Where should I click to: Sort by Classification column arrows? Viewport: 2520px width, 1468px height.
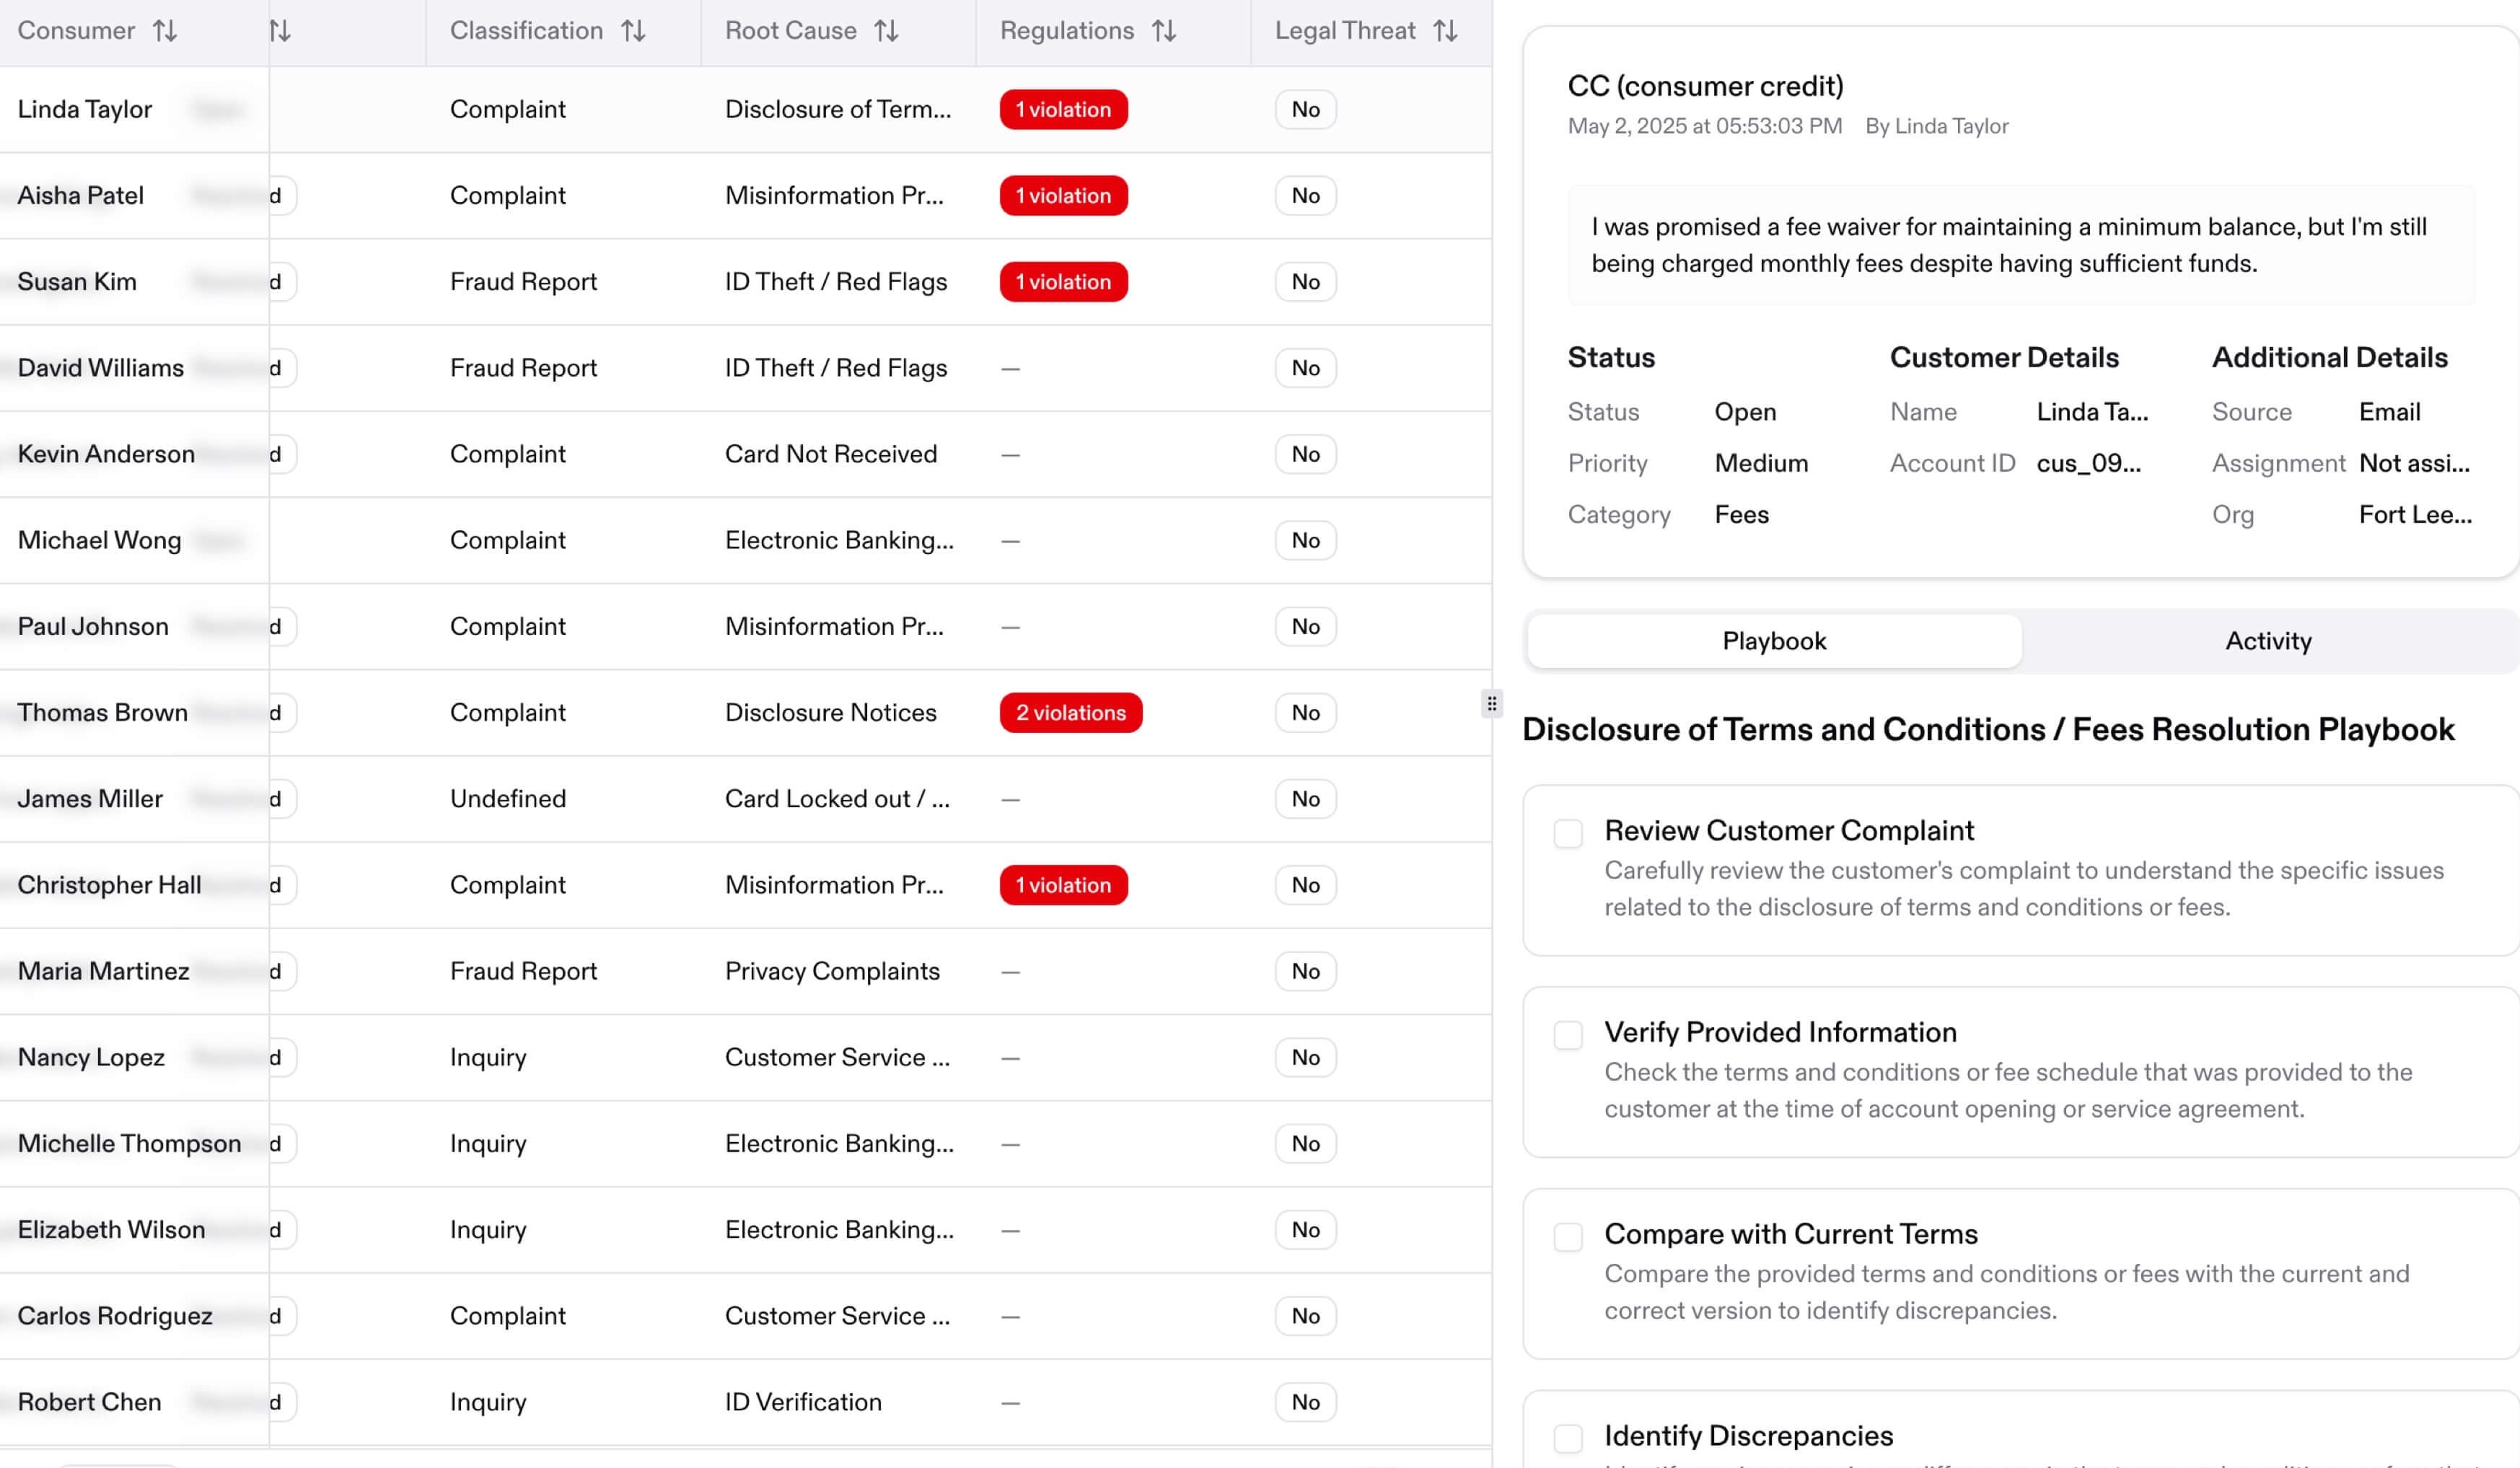pyautogui.click(x=633, y=31)
